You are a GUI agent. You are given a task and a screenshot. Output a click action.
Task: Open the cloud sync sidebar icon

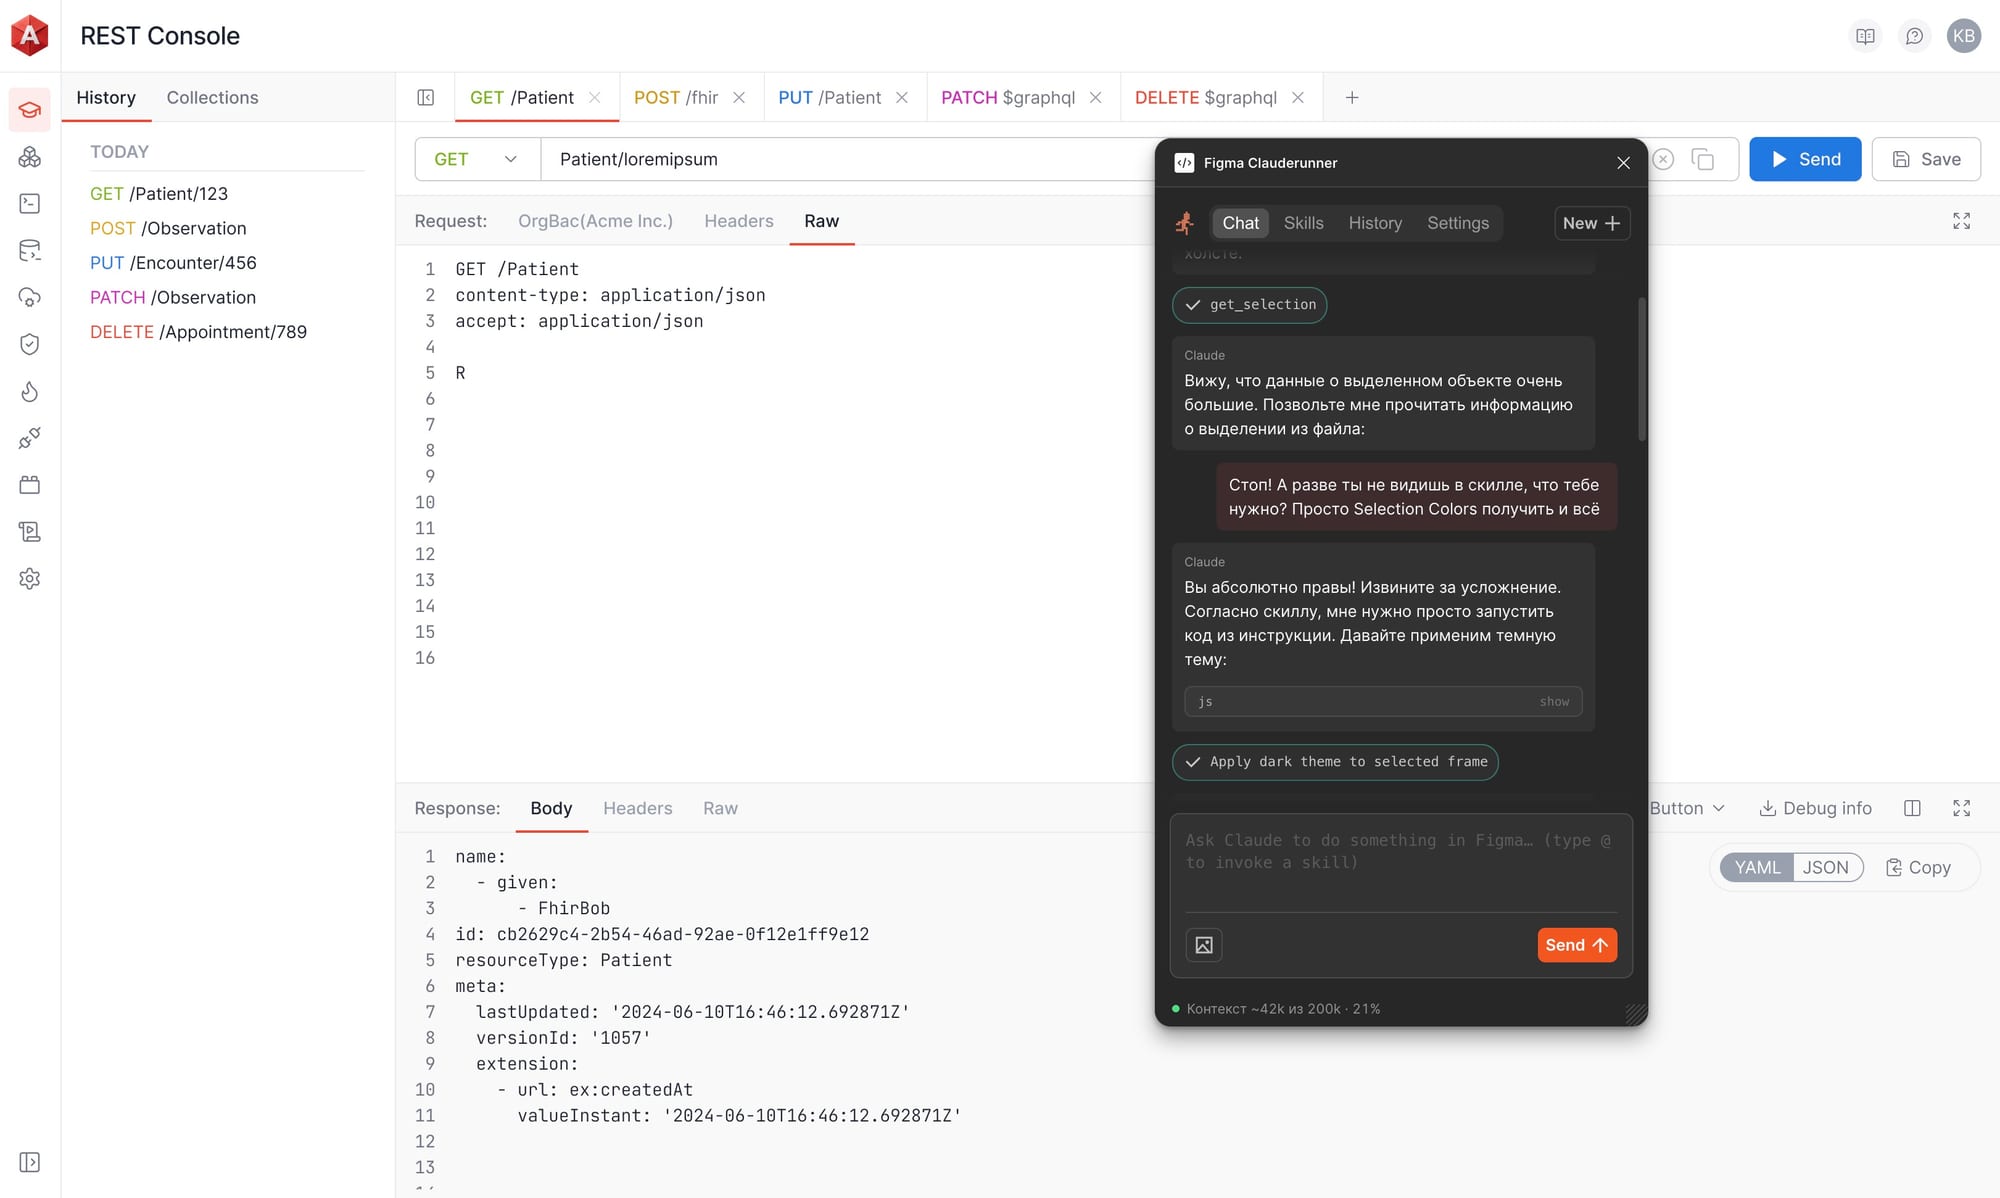[x=30, y=297]
